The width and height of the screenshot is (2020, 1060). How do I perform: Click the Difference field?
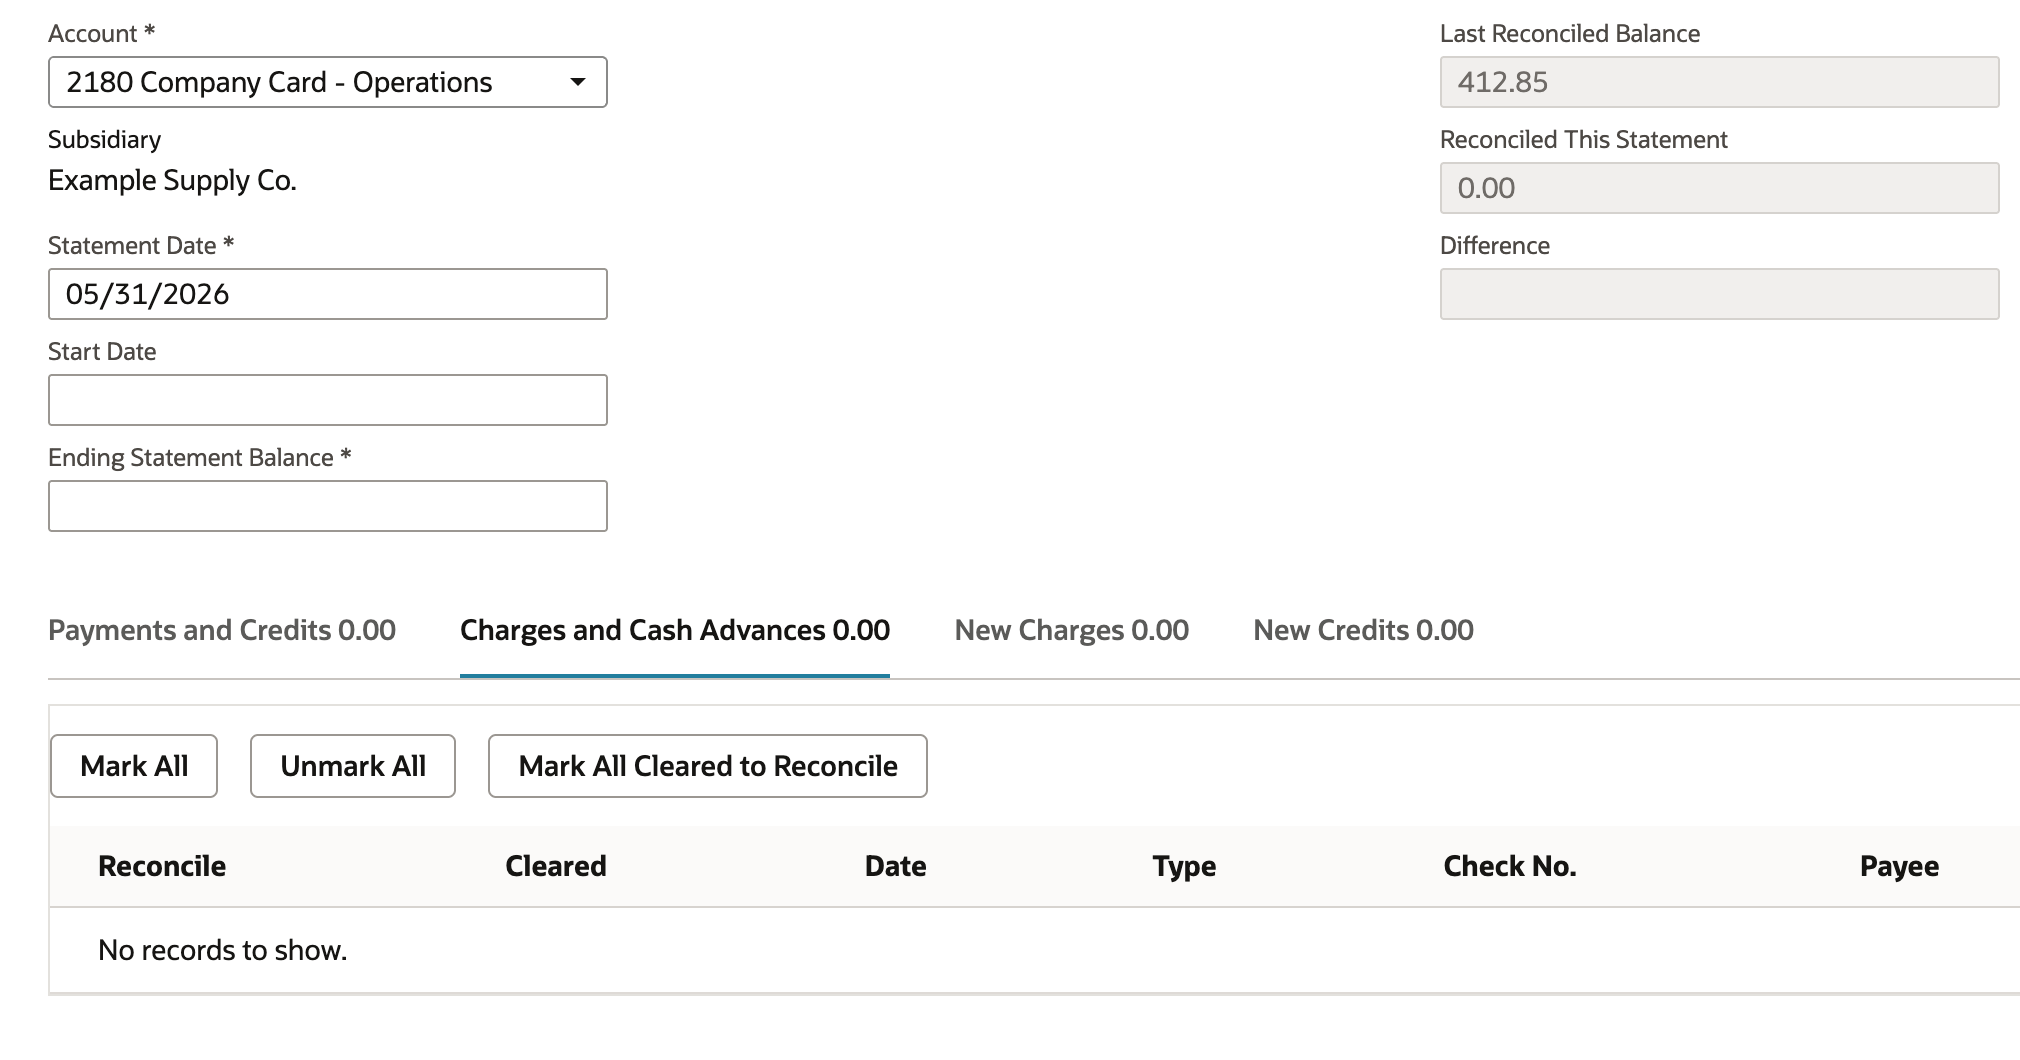(1719, 294)
